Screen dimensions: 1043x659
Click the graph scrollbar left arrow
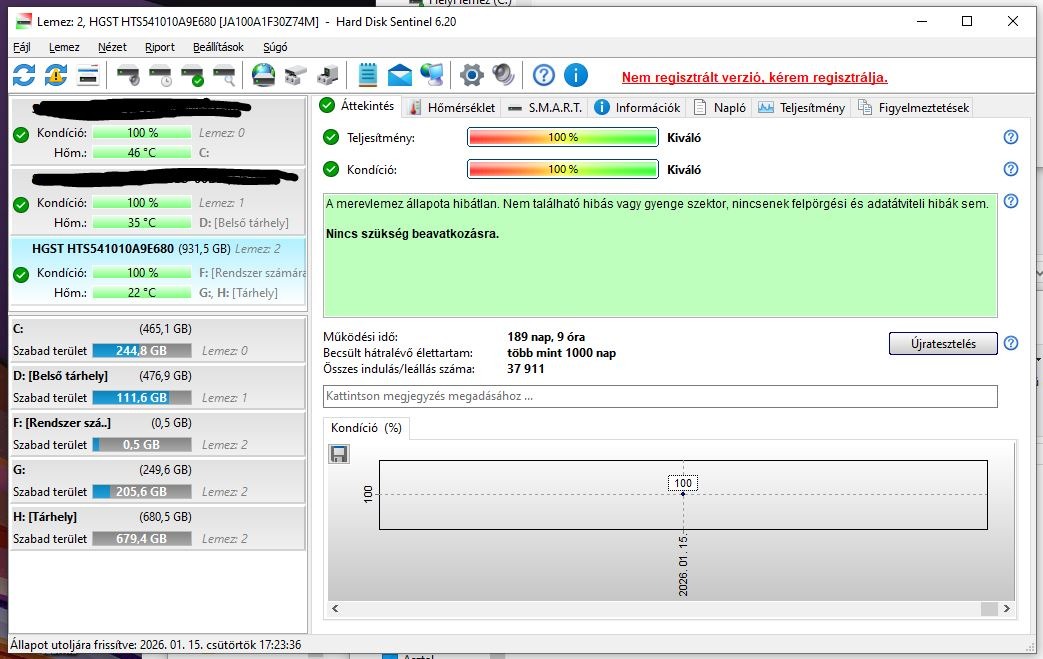tap(335, 608)
